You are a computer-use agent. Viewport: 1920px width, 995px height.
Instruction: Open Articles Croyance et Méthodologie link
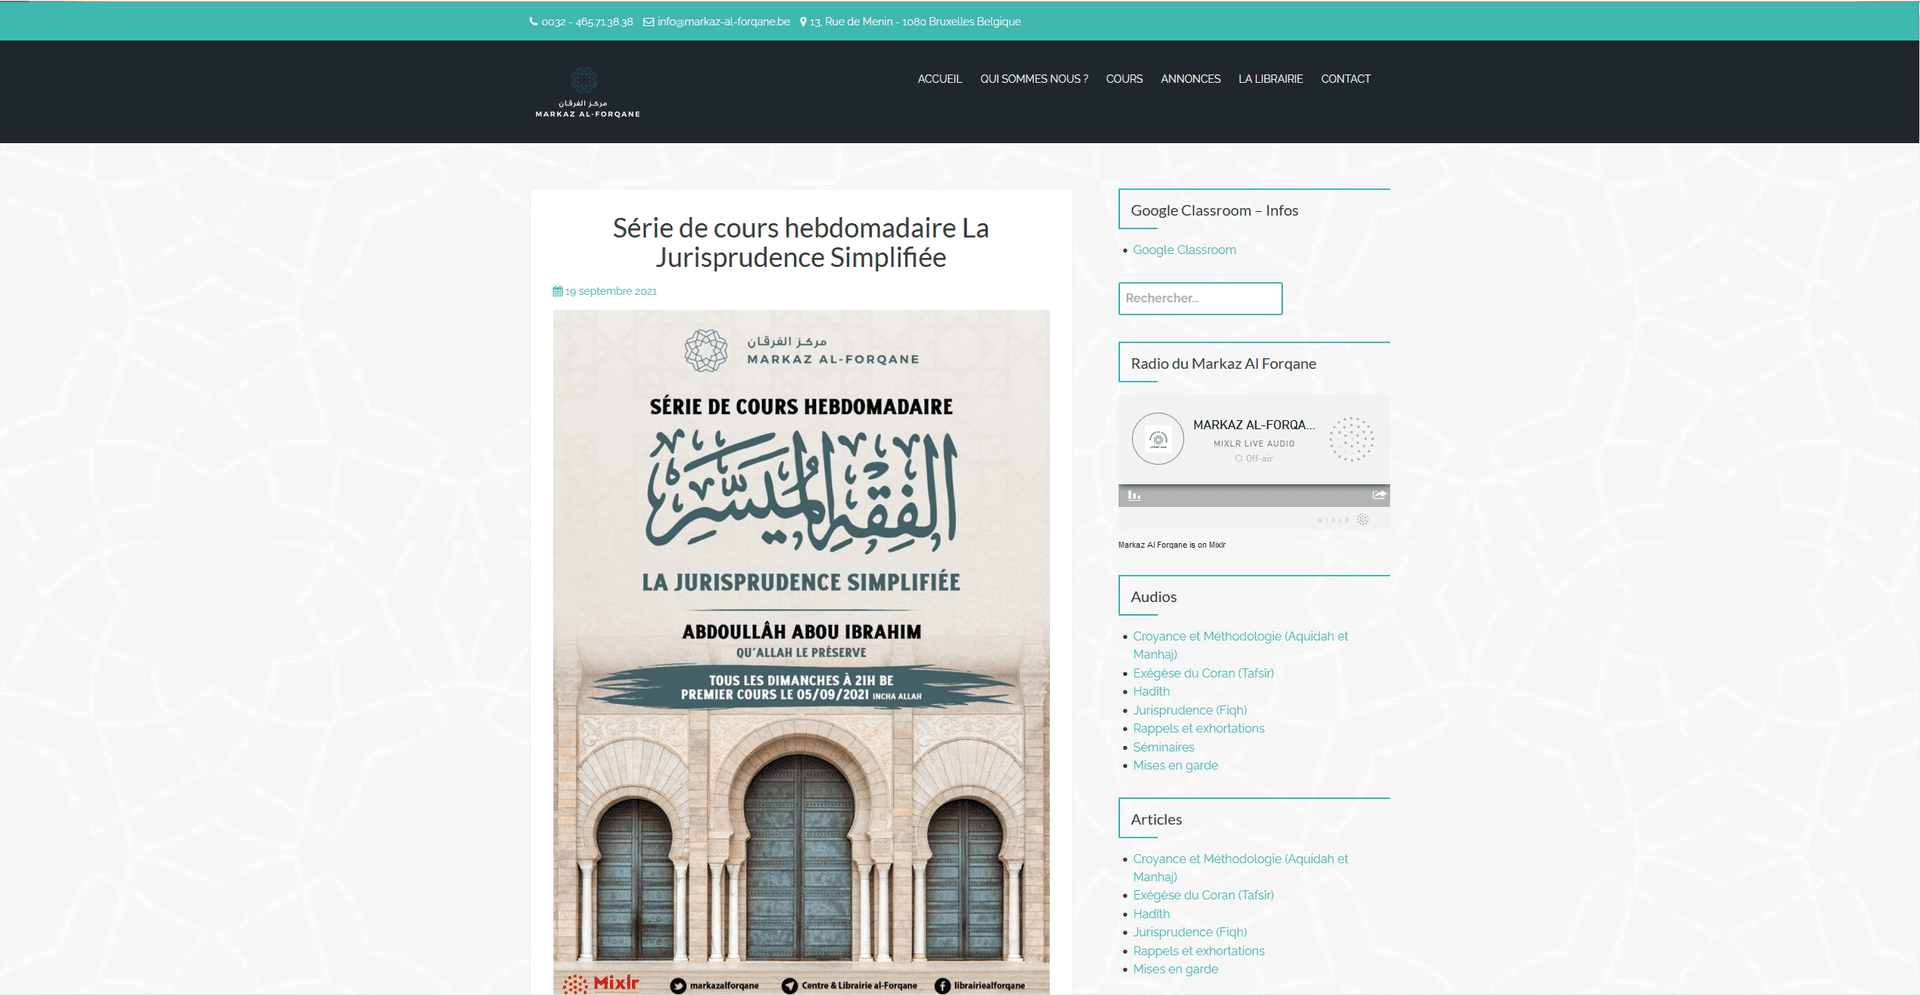[x=1240, y=868]
